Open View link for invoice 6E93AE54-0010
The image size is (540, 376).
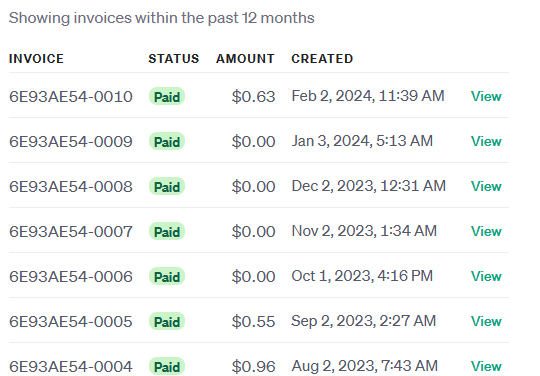(486, 96)
